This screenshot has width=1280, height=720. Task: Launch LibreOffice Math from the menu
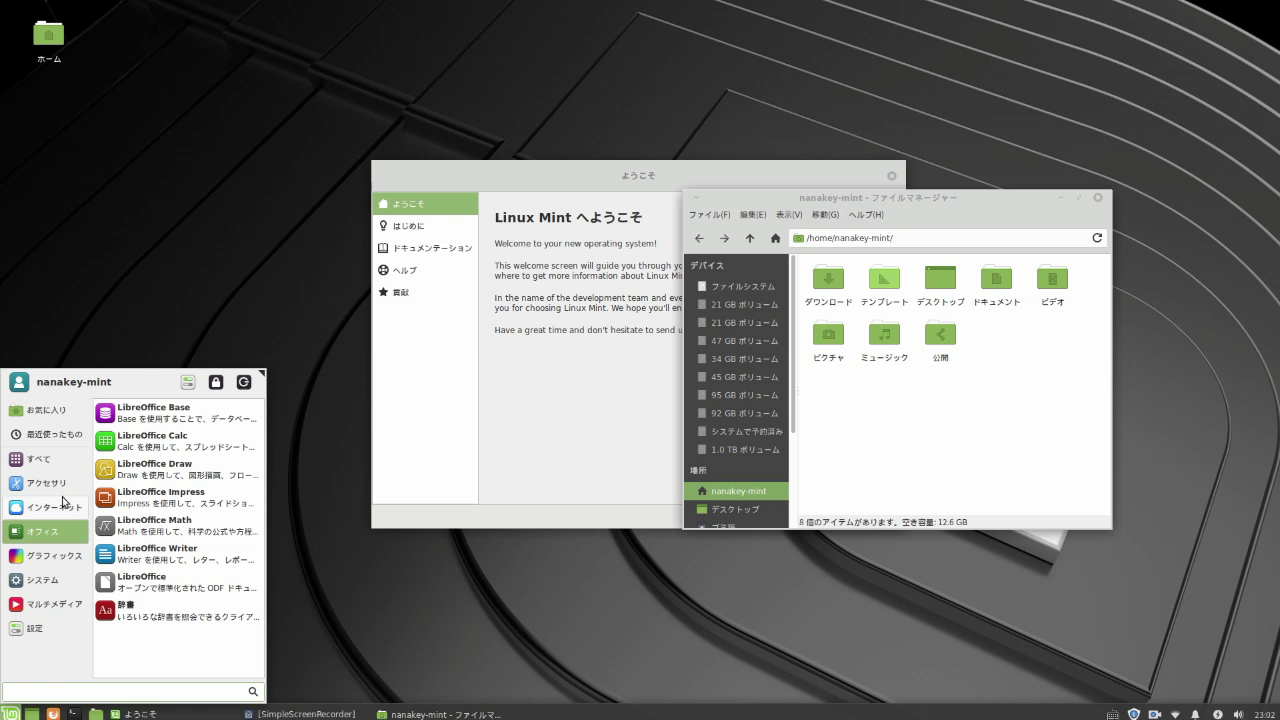click(x=178, y=525)
